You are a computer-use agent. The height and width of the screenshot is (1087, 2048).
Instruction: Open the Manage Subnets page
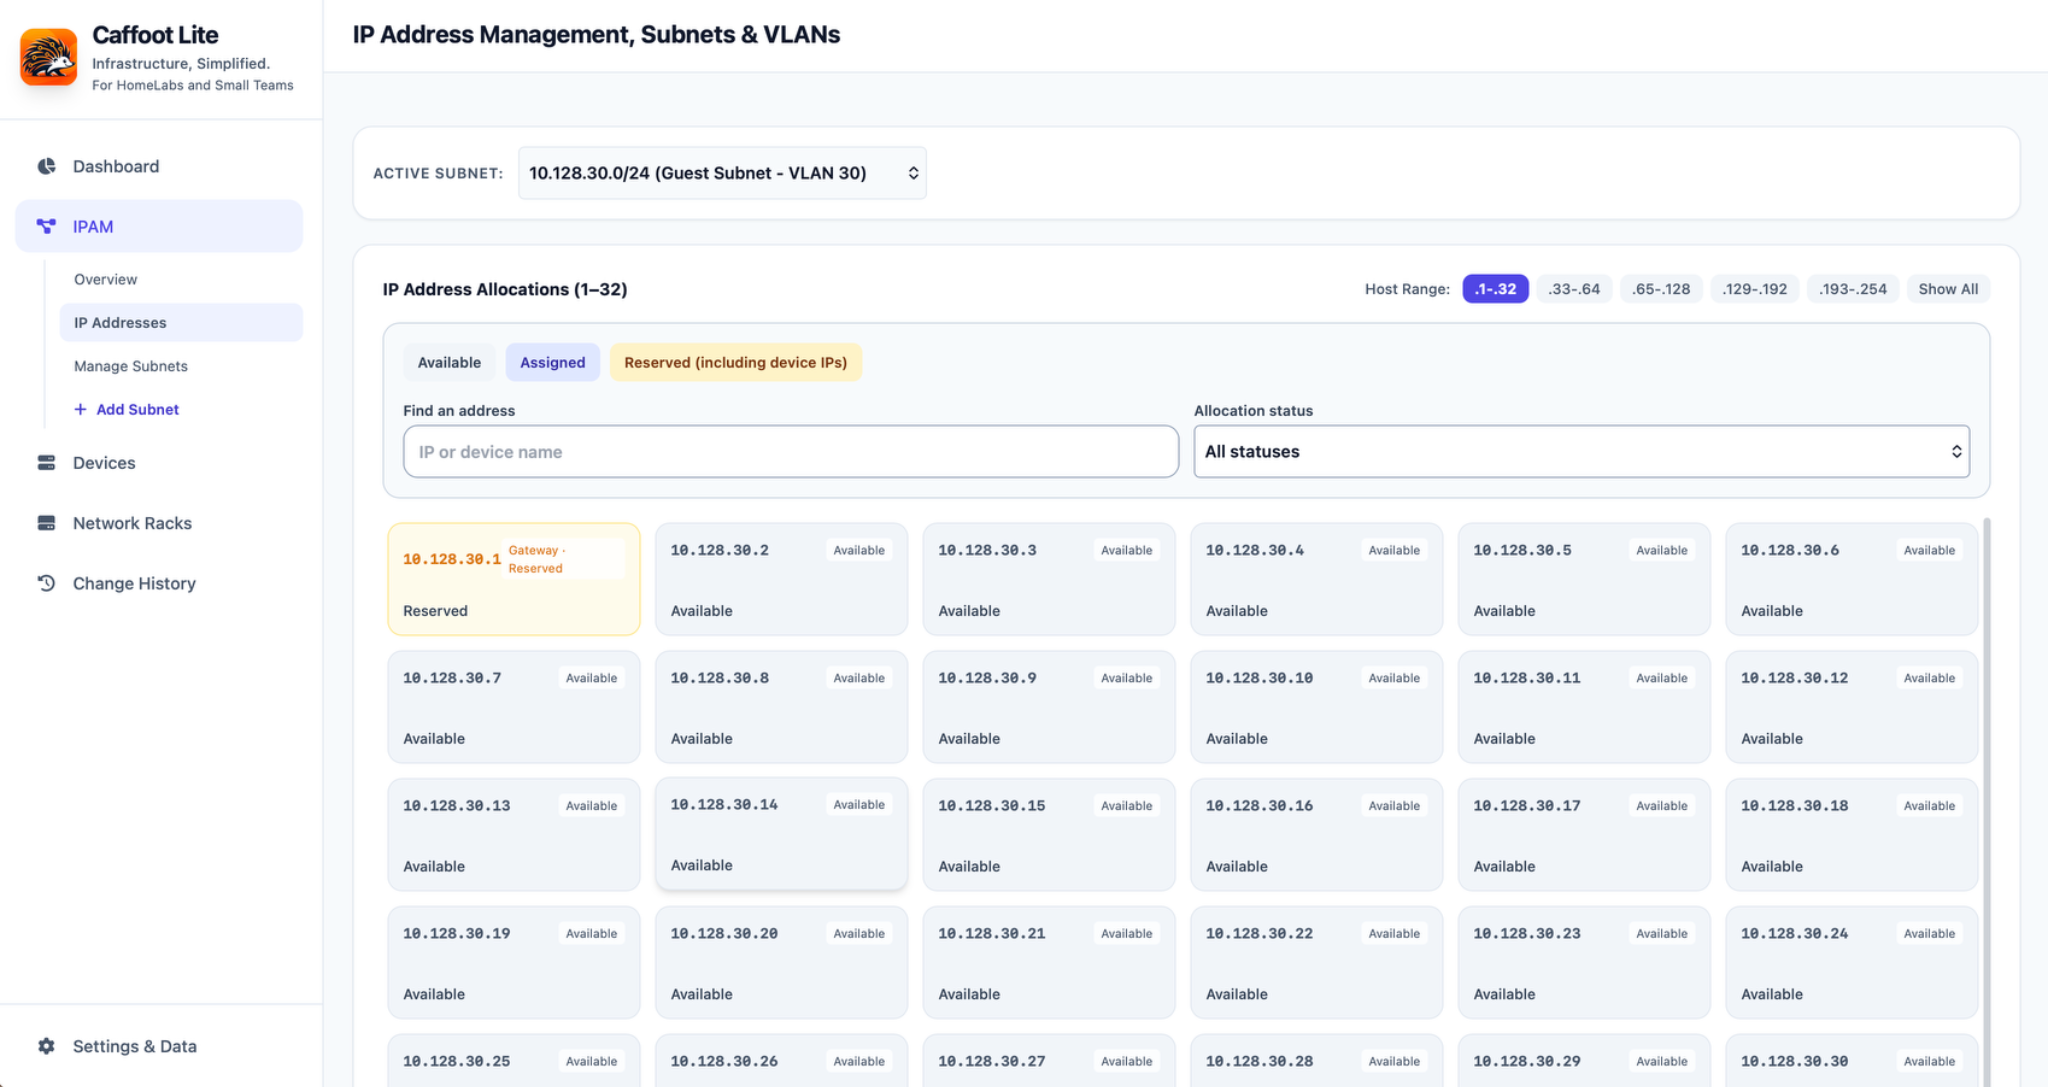131,366
